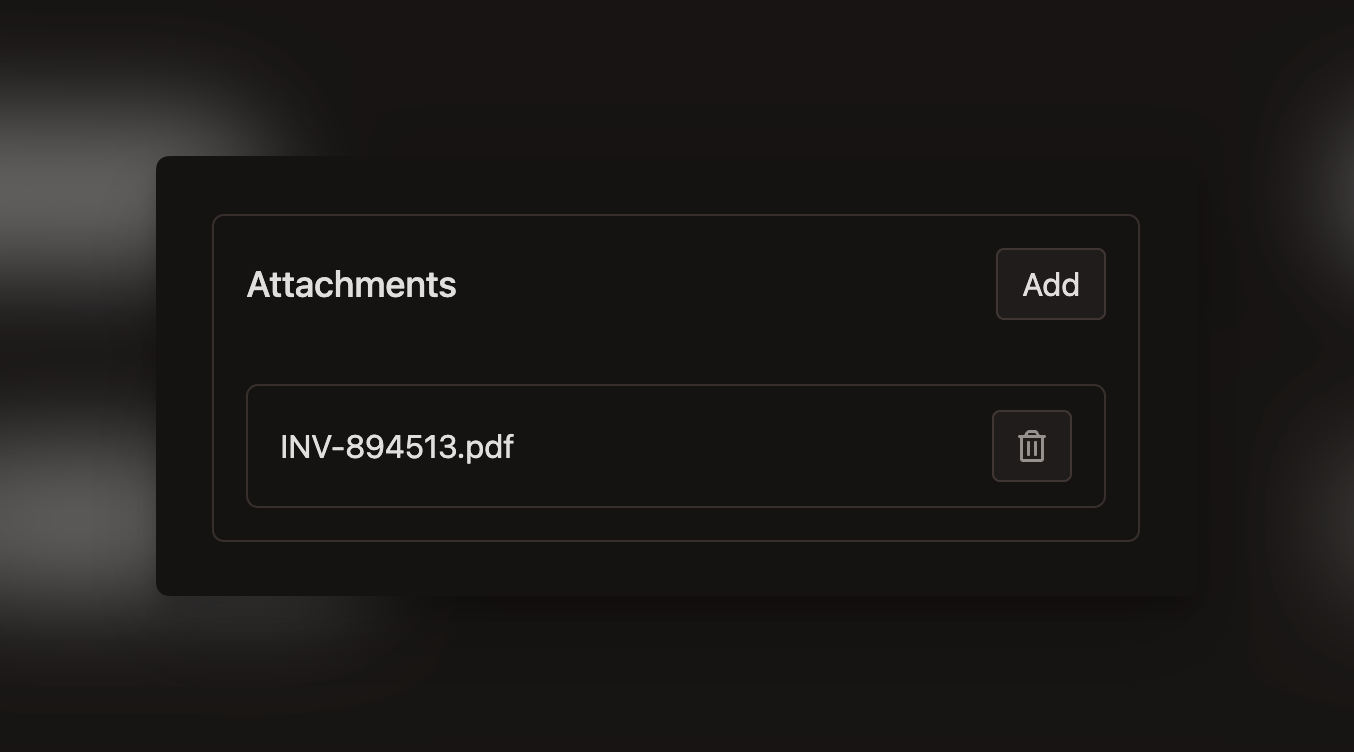This screenshot has height=752, width=1354.
Task: Open the INV-894513.pdf file name
Action: (397, 447)
